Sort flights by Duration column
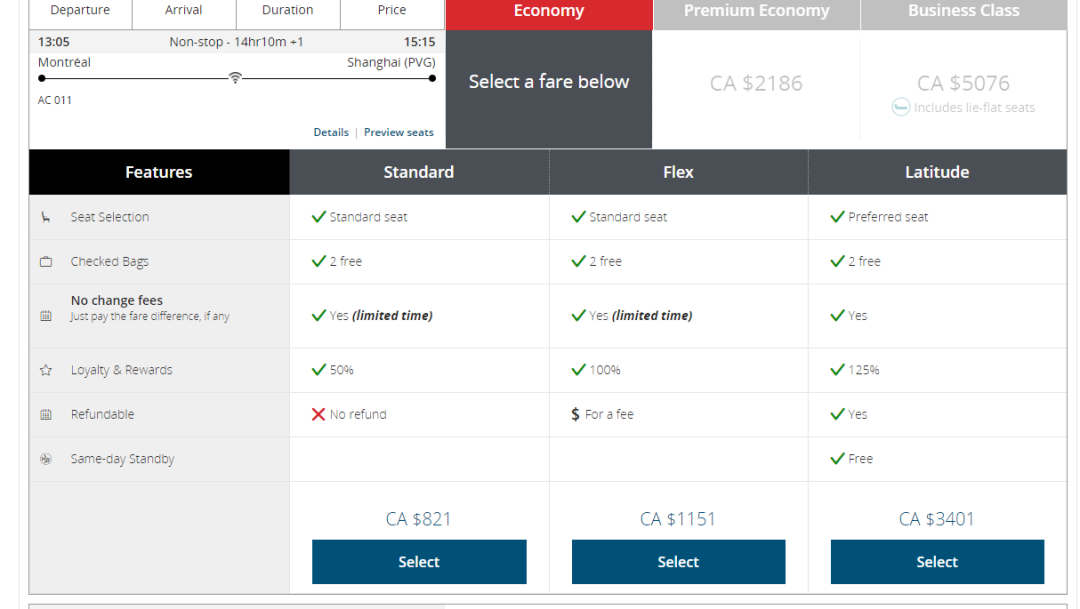1080x609 pixels. point(288,12)
